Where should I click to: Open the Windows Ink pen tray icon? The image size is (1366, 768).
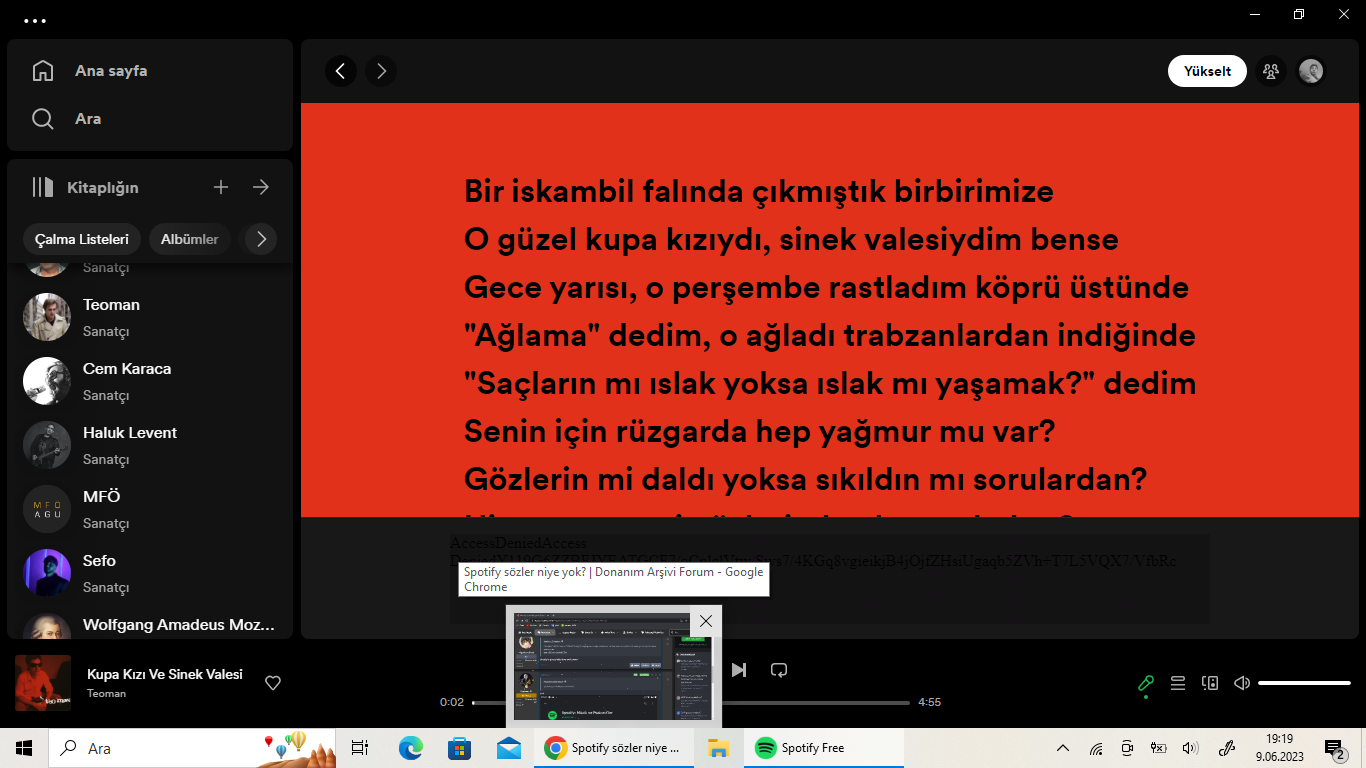point(1227,748)
